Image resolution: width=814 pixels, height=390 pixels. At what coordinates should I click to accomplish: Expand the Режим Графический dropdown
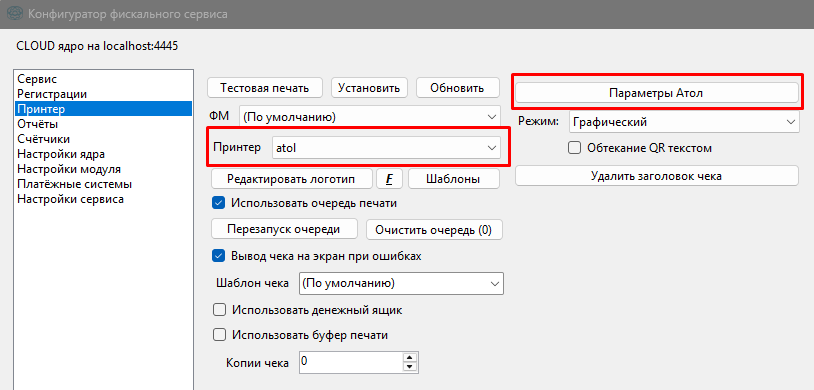point(684,123)
